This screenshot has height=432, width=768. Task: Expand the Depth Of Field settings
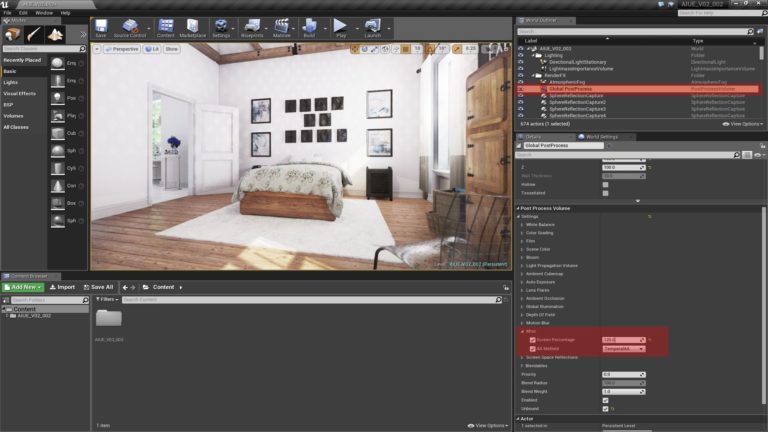click(522, 315)
